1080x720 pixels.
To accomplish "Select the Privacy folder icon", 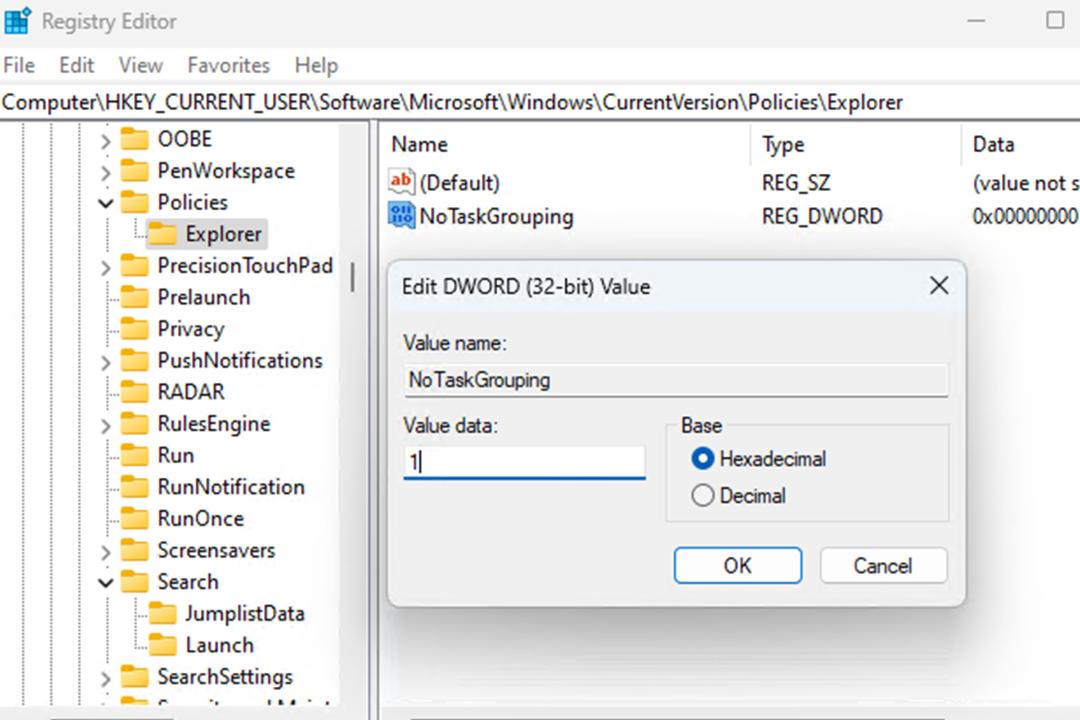I will coord(135,329).
